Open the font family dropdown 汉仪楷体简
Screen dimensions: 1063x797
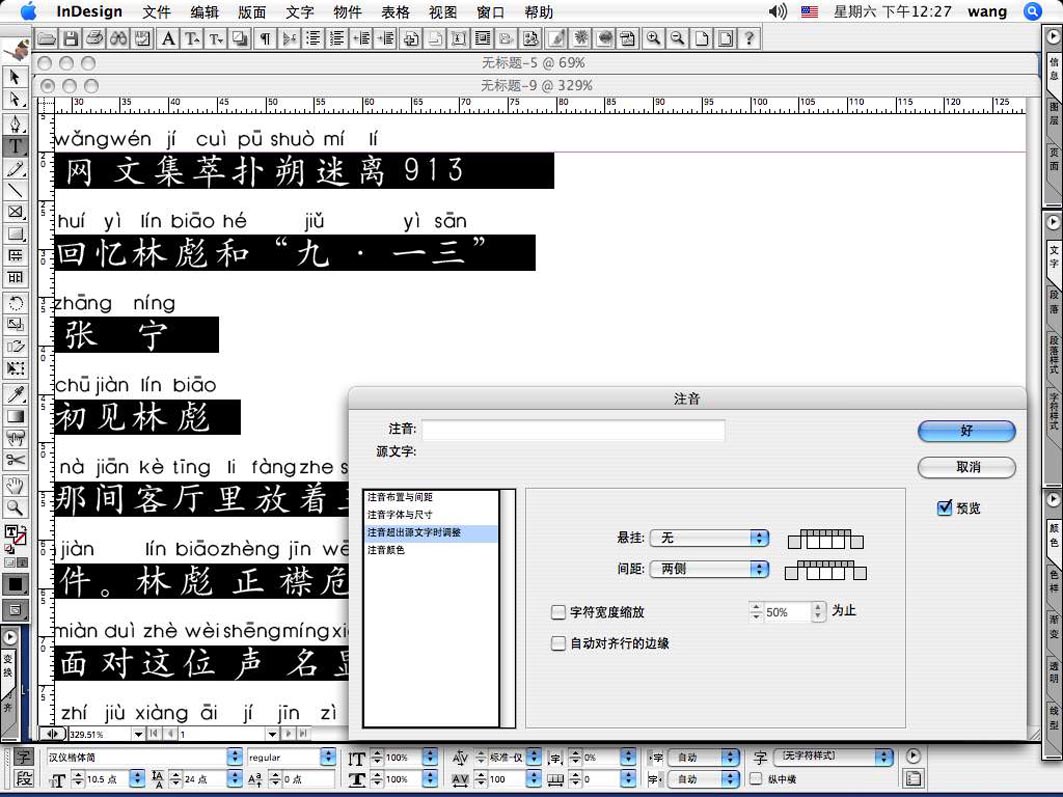coord(143,758)
